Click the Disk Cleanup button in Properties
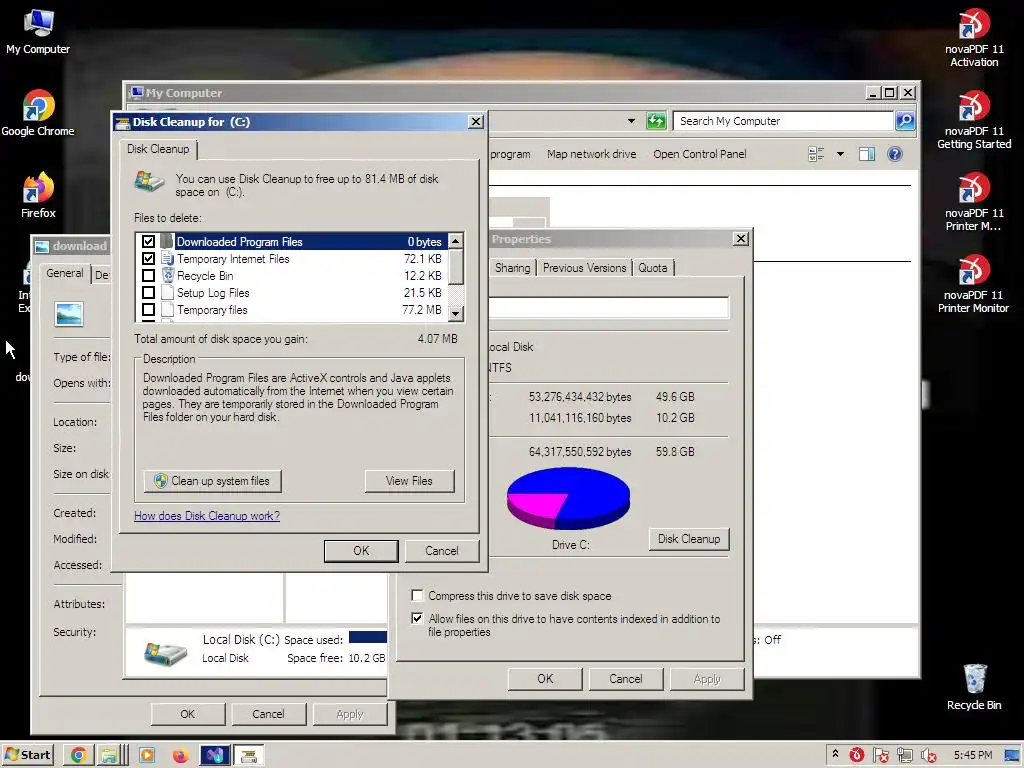1024x768 pixels. [689, 539]
